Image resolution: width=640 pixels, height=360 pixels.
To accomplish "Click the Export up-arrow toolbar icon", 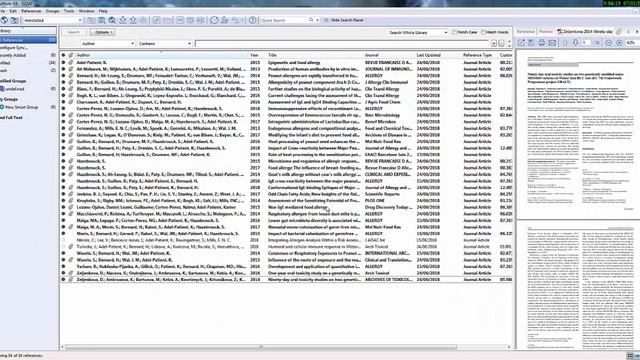I will click(133, 20).
